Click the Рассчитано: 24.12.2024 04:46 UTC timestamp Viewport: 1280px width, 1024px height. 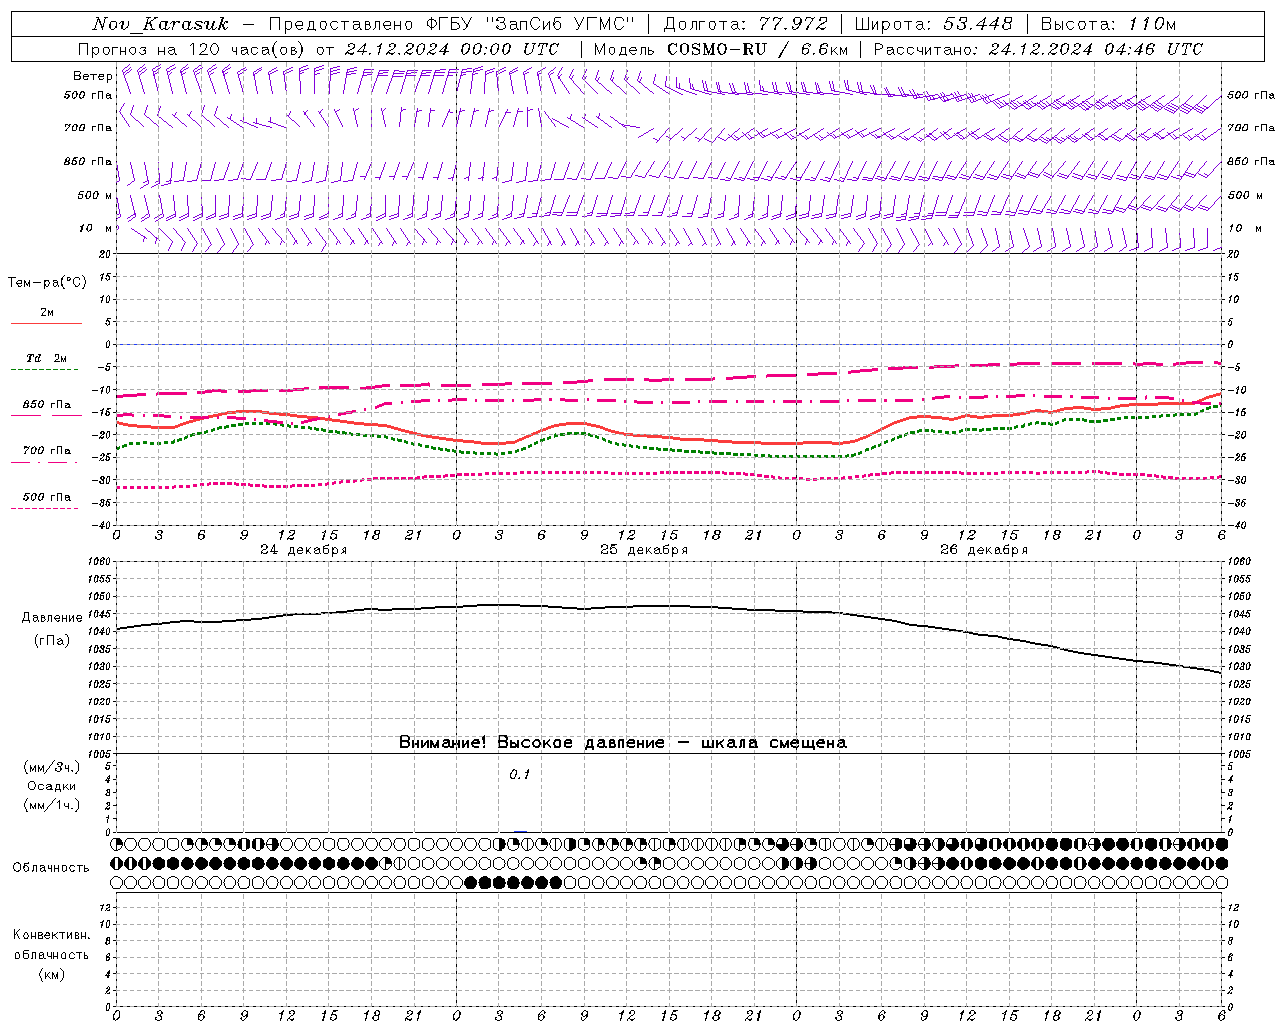[1039, 49]
